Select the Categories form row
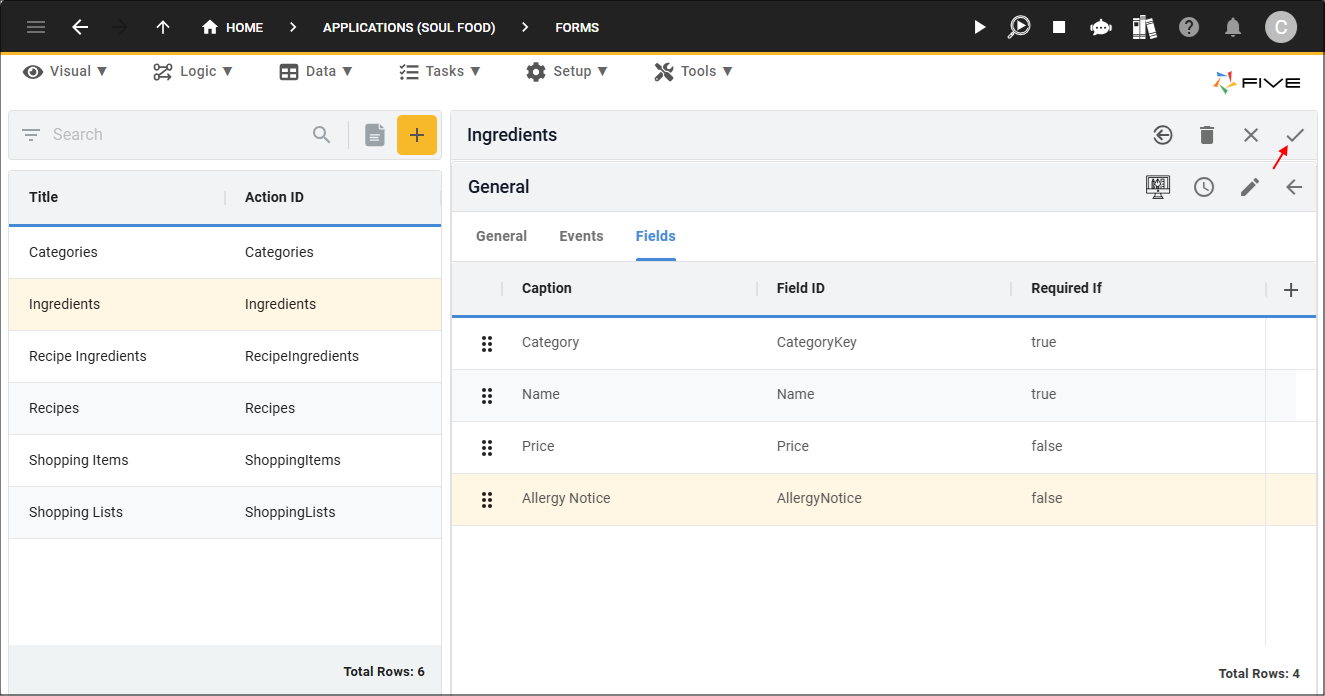The height and width of the screenshot is (696, 1325). [x=225, y=252]
